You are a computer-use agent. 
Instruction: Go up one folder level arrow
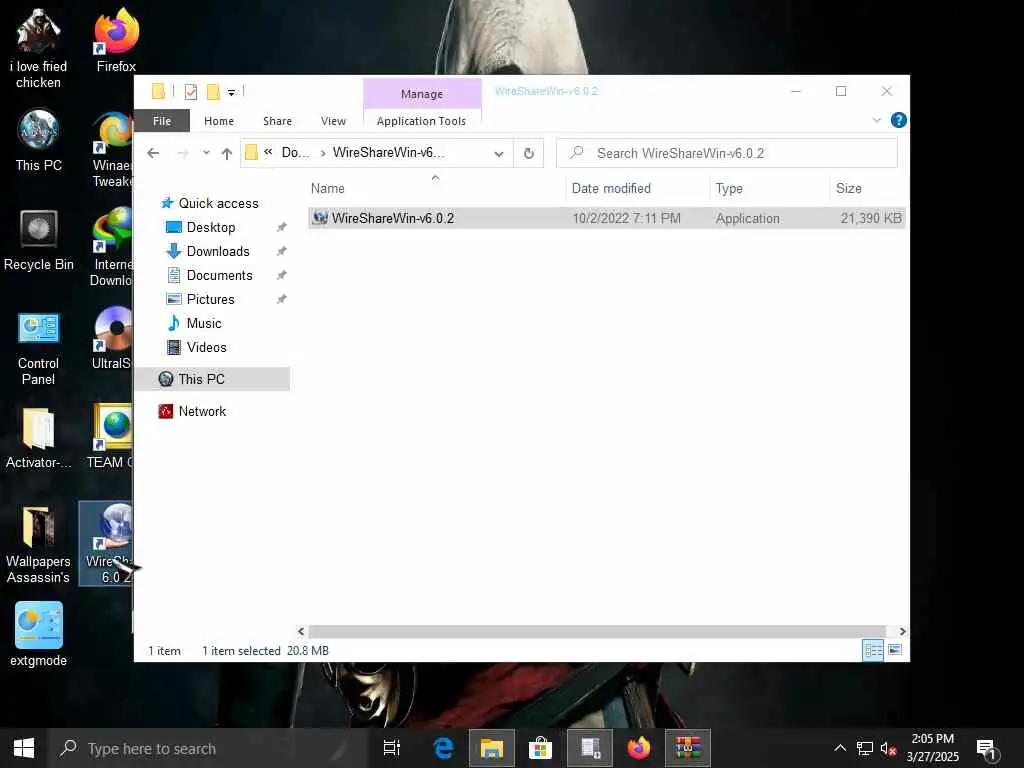[227, 153]
